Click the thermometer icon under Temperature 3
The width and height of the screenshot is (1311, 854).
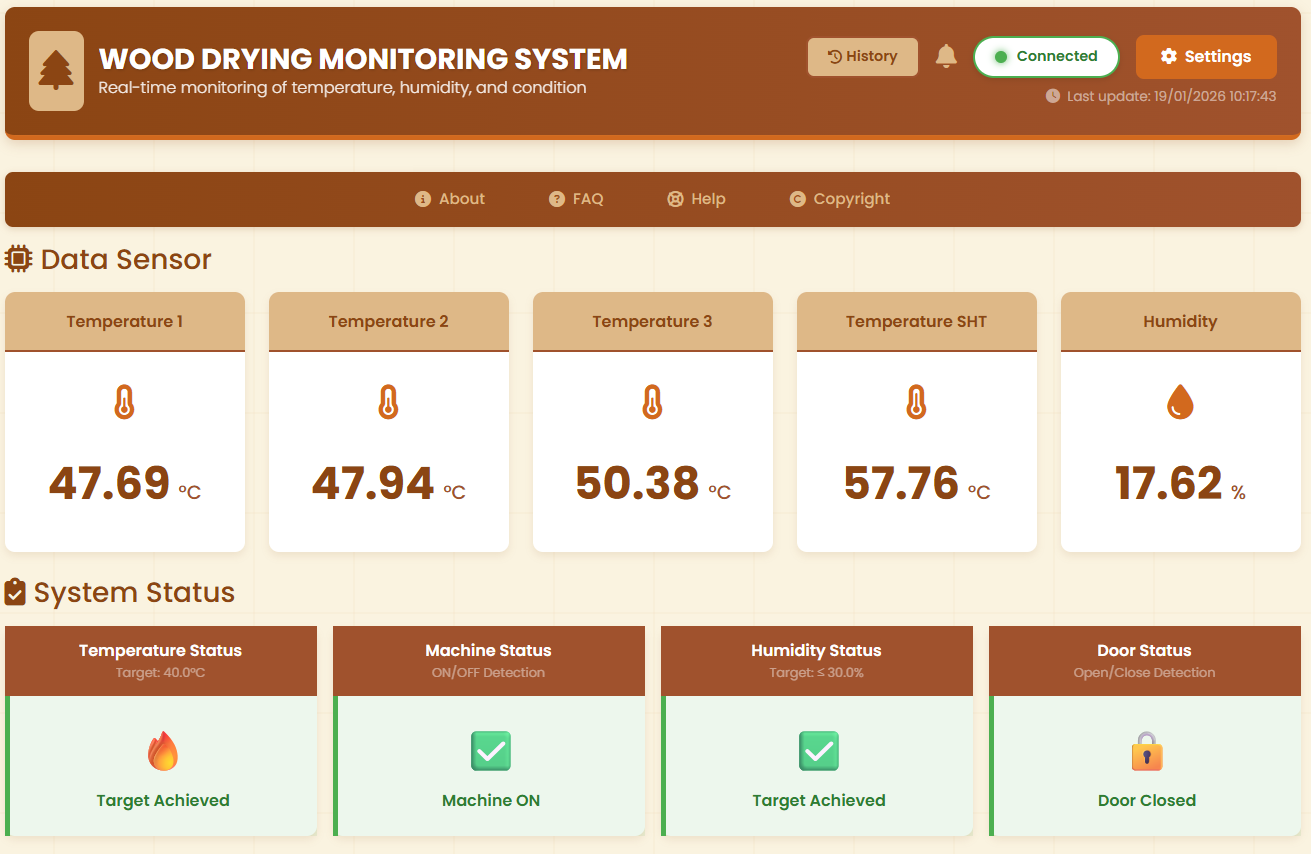652,403
